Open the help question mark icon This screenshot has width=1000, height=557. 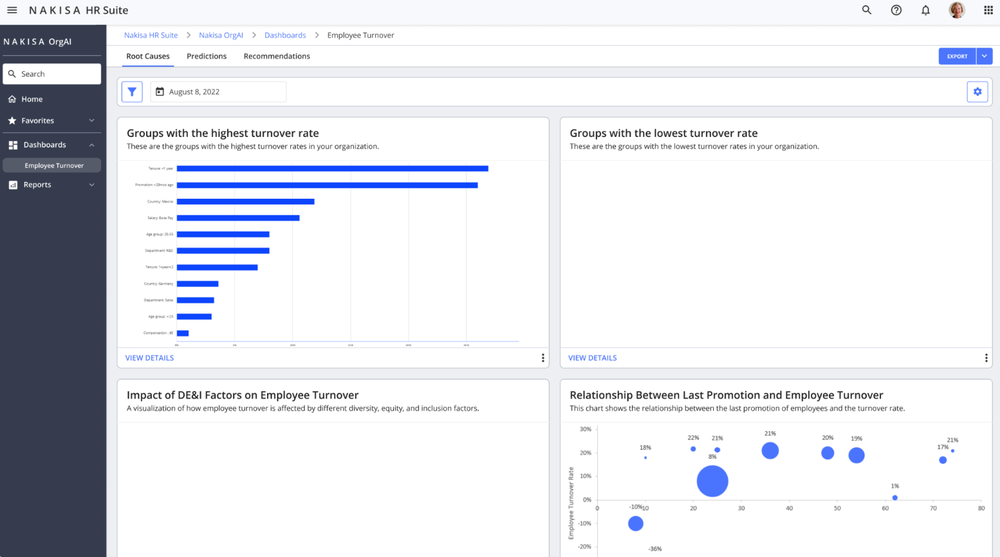coord(896,10)
